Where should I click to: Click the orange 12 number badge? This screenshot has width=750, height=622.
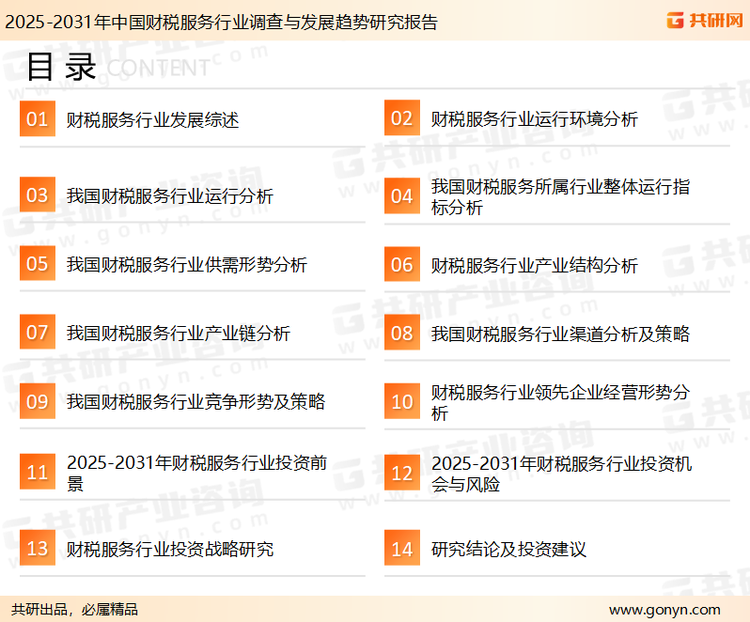[x=402, y=473]
